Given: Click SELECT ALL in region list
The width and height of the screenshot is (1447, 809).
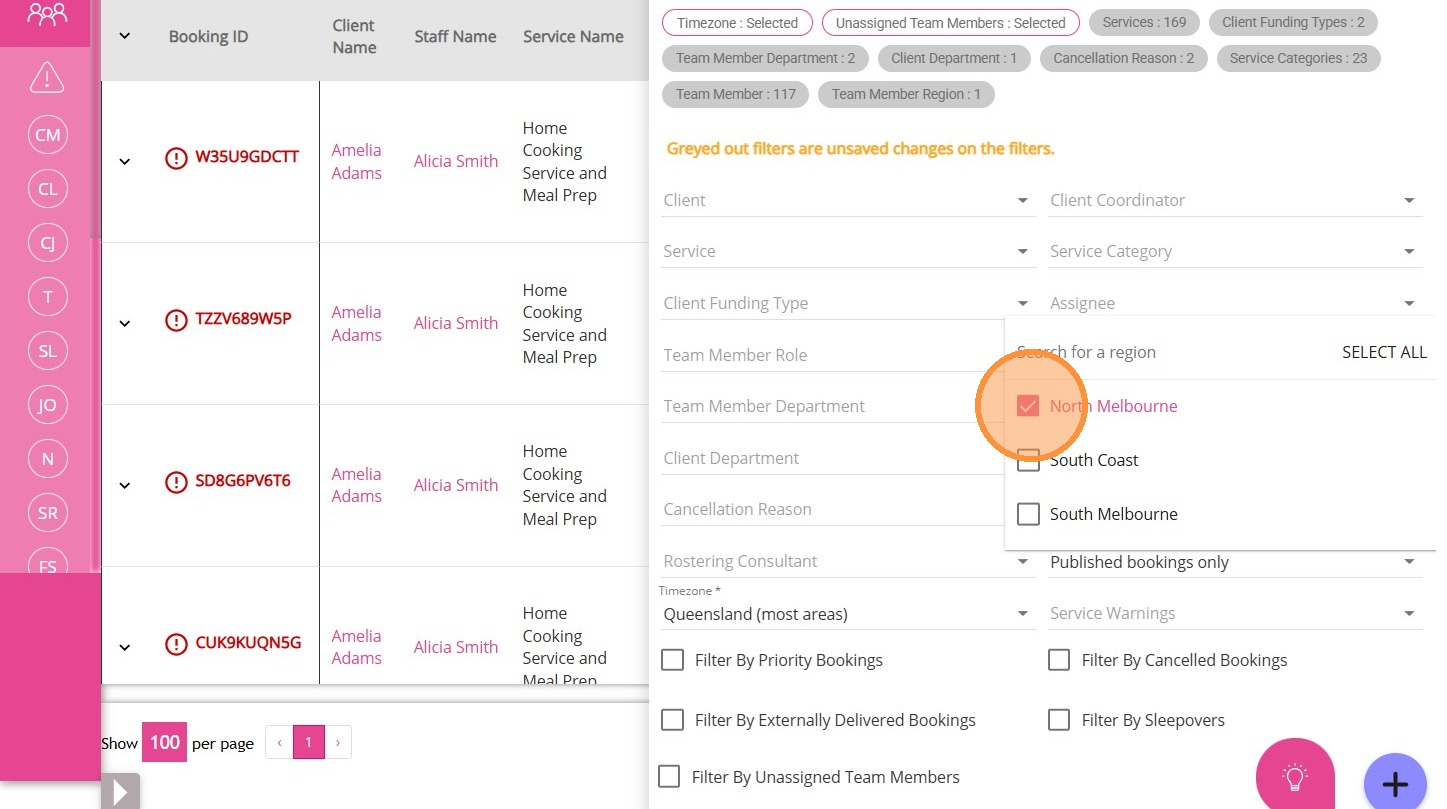Looking at the screenshot, I should (x=1384, y=352).
